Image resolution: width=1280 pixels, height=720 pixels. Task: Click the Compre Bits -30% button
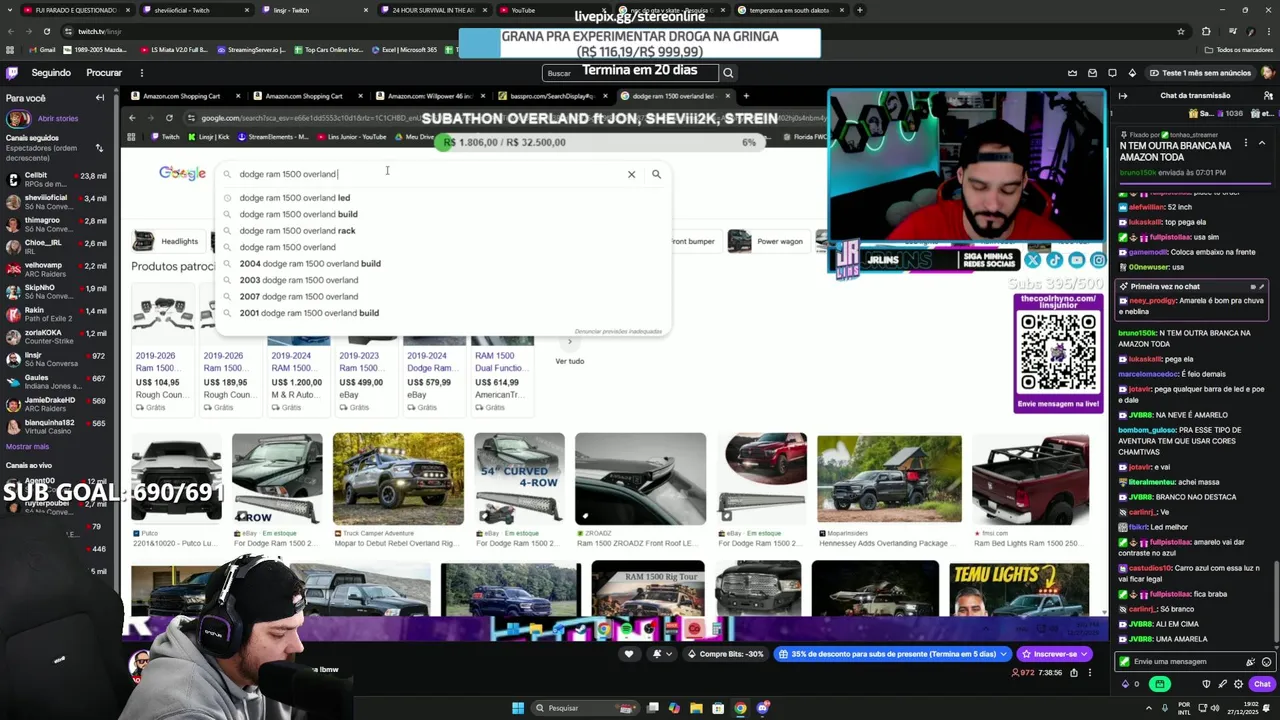(725, 654)
